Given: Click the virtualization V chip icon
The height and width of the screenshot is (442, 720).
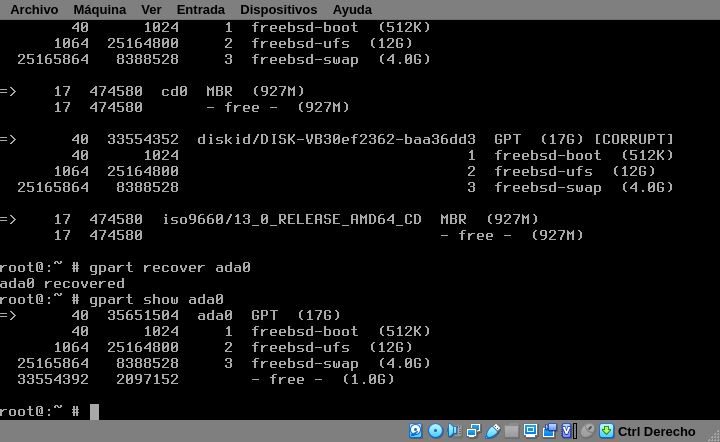Looking at the screenshot, I should (569, 431).
